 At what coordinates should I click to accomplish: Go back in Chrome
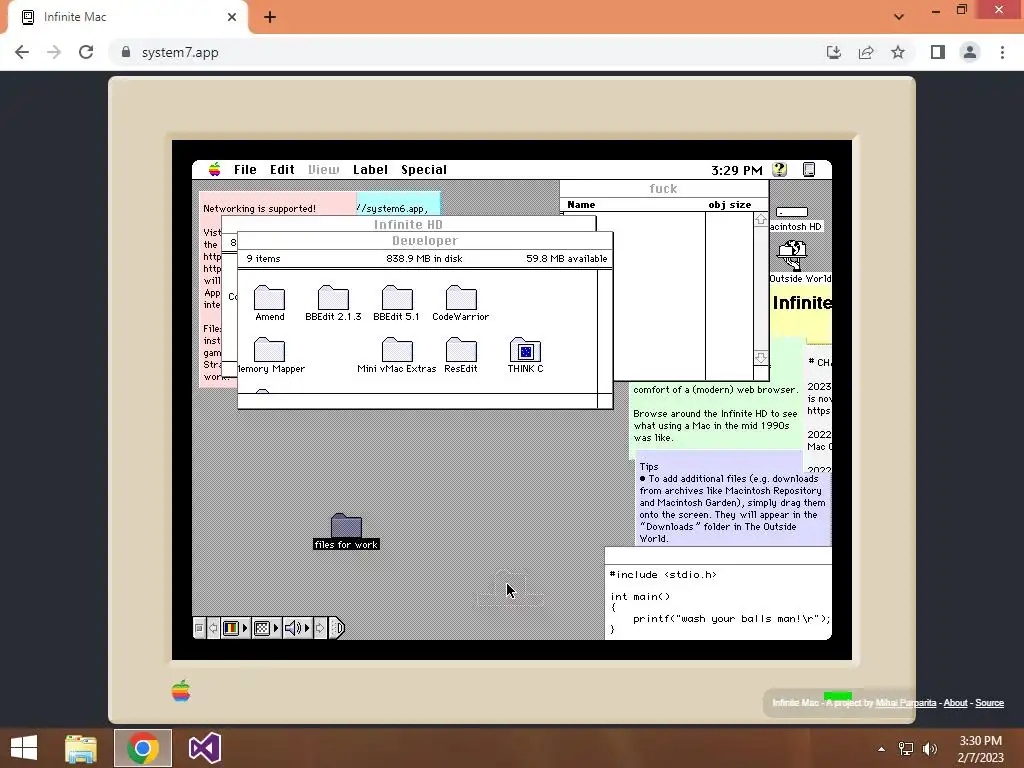[22, 52]
